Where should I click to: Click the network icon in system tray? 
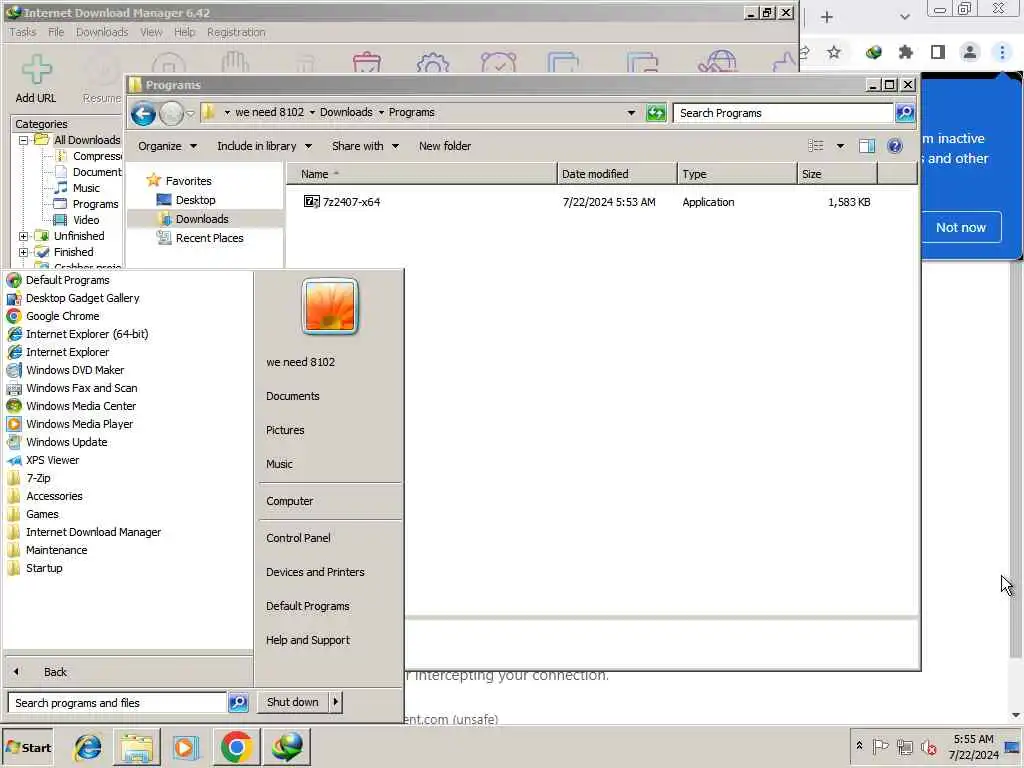pos(904,746)
